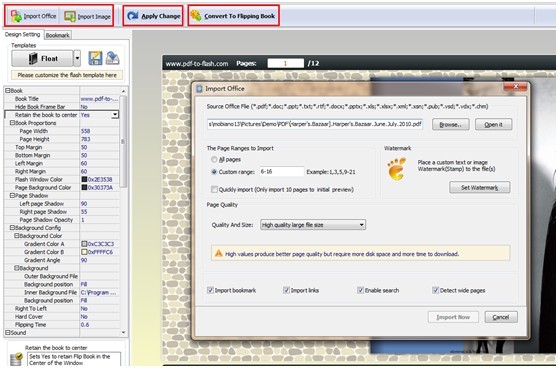Open the template dropdown arrow next to Float
Screen dimensions: 558x368
[77, 58]
